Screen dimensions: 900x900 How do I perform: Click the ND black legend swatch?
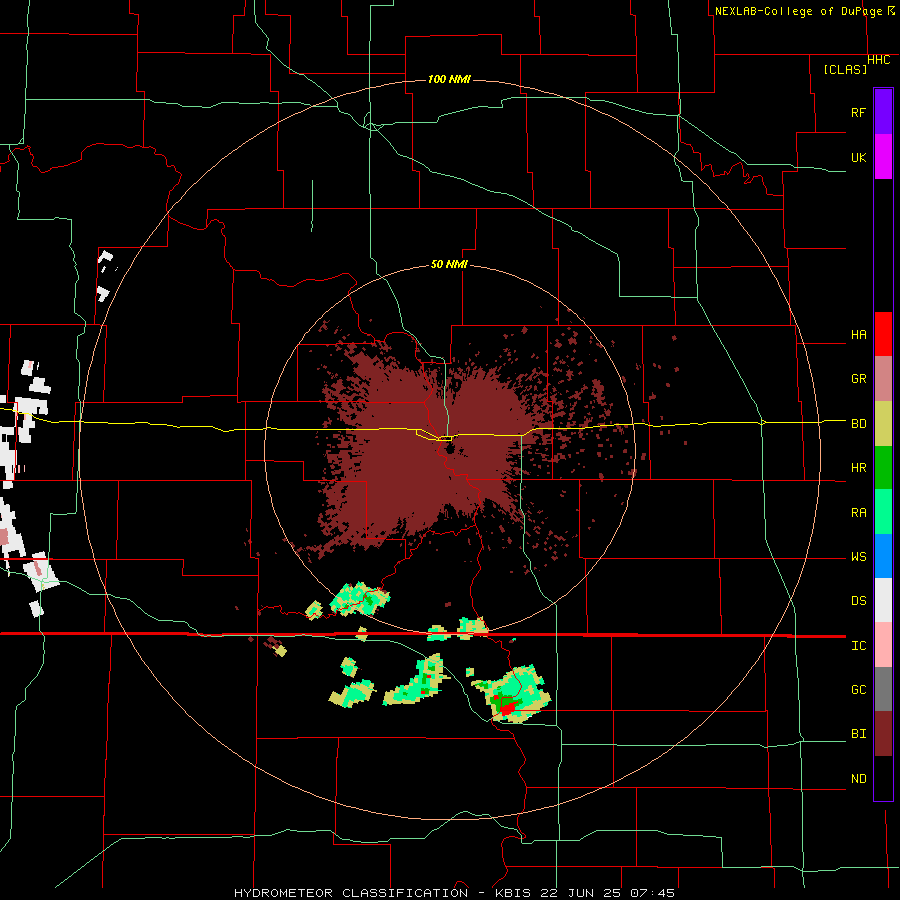point(883,778)
